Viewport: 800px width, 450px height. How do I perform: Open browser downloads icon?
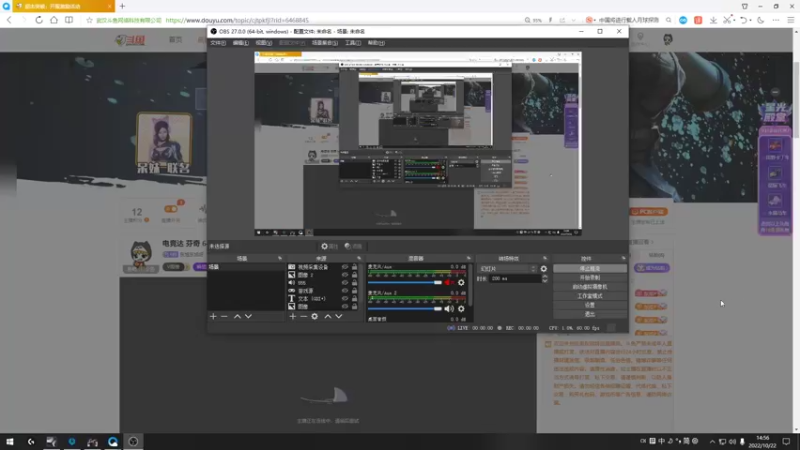[x=713, y=20]
